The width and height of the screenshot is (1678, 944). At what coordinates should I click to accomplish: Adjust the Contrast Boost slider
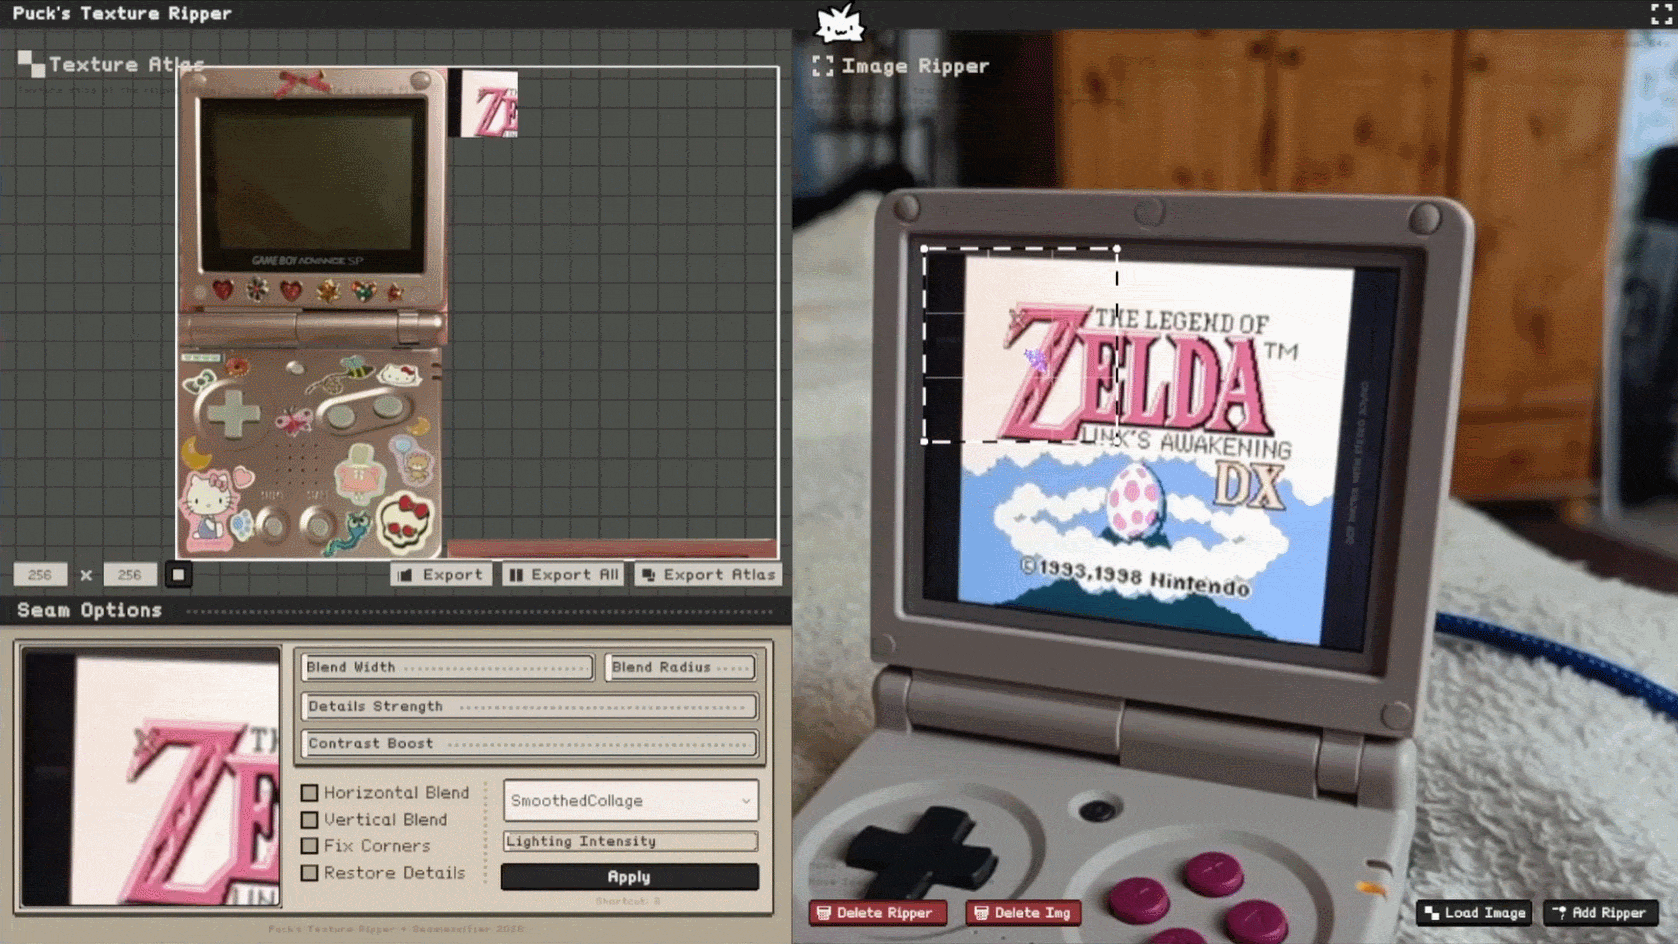(529, 743)
